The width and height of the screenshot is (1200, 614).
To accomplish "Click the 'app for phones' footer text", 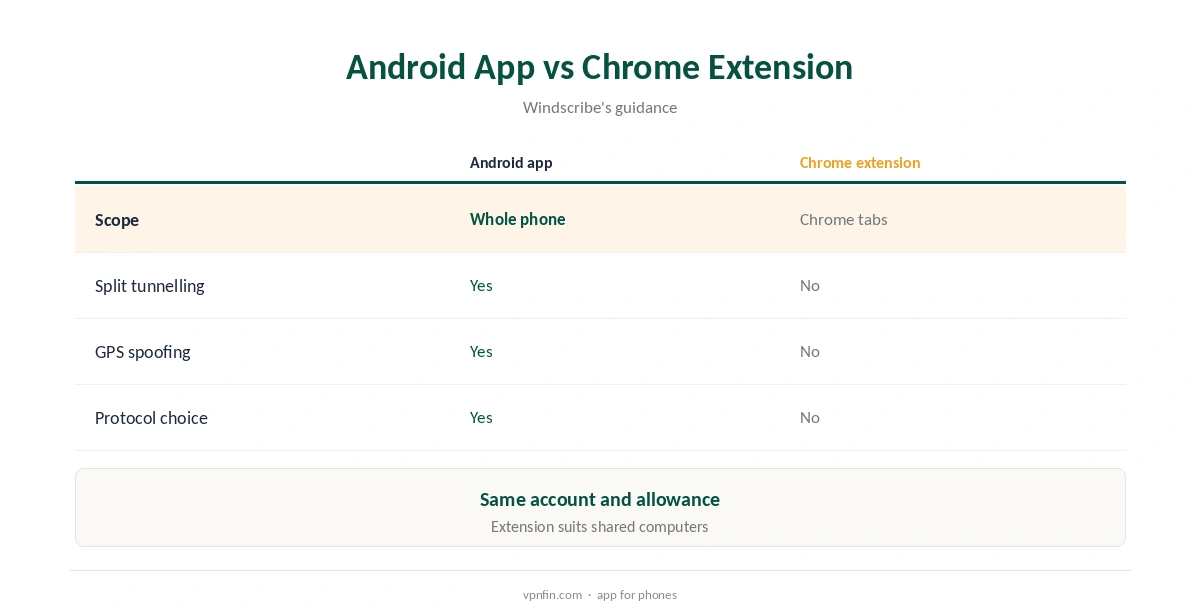I will pos(637,595).
